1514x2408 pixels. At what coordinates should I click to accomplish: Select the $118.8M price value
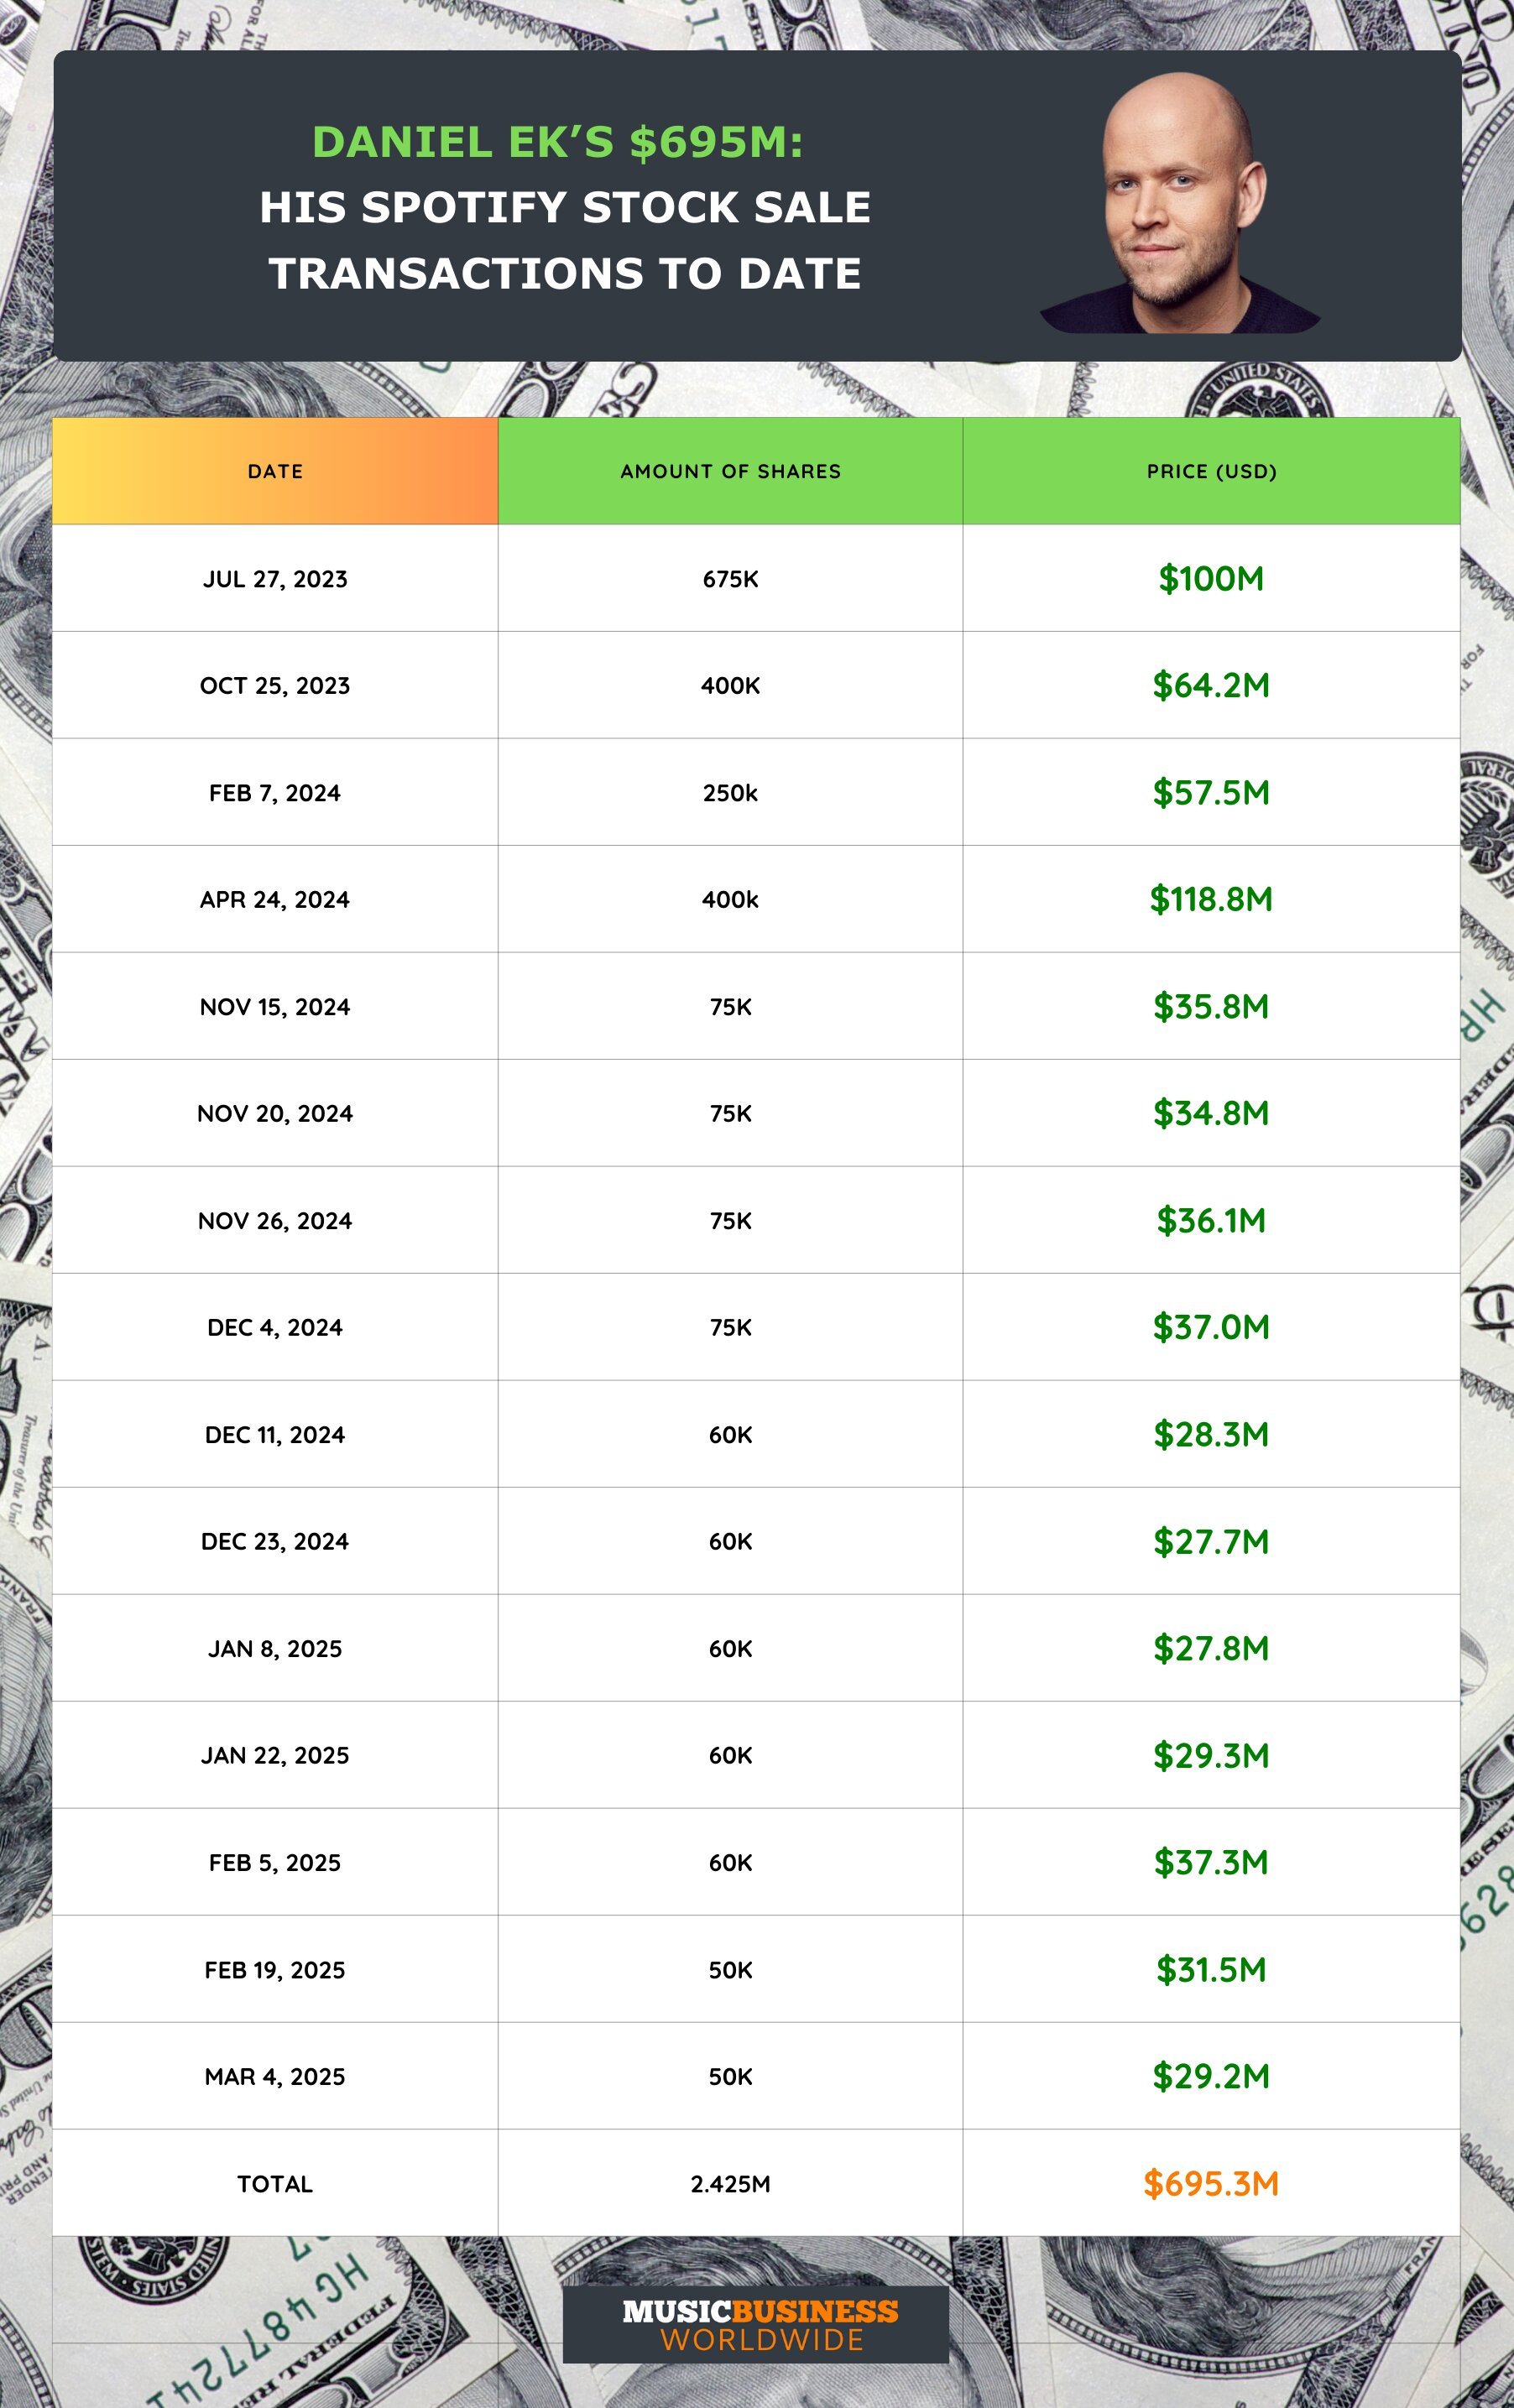[1211, 899]
